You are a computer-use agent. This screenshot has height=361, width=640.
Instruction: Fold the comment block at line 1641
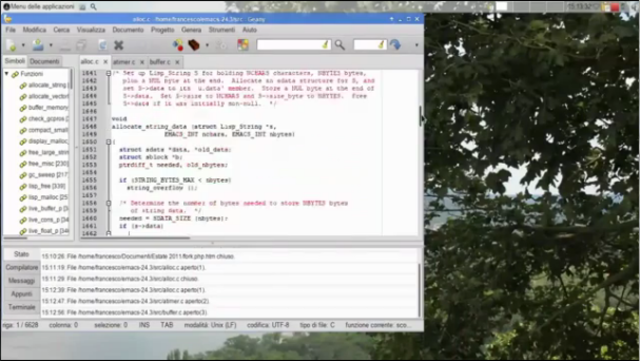[x=108, y=73]
